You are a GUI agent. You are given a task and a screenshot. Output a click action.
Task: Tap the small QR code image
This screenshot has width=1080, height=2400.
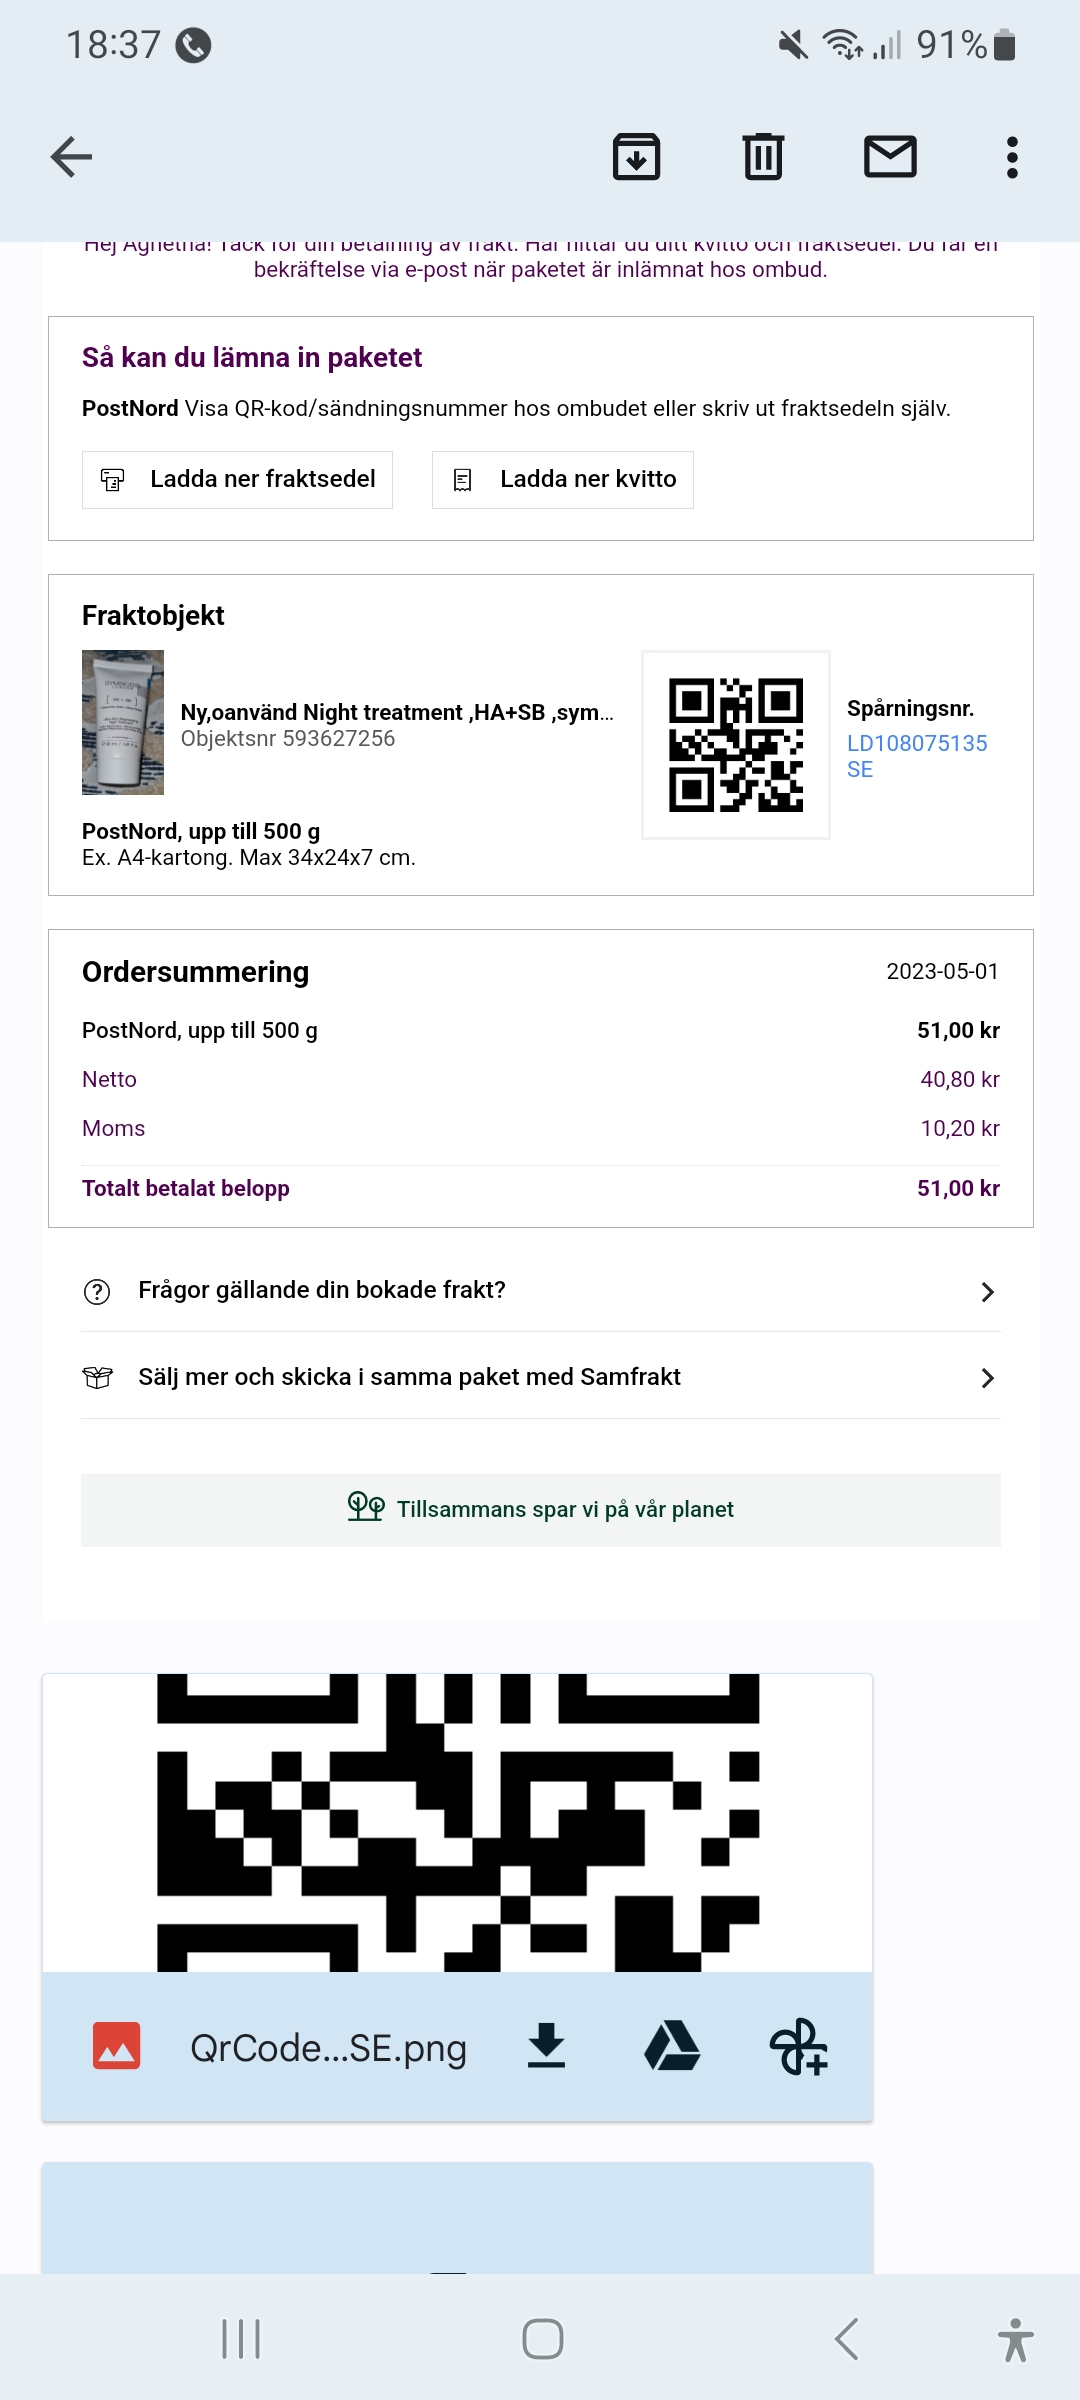736,745
